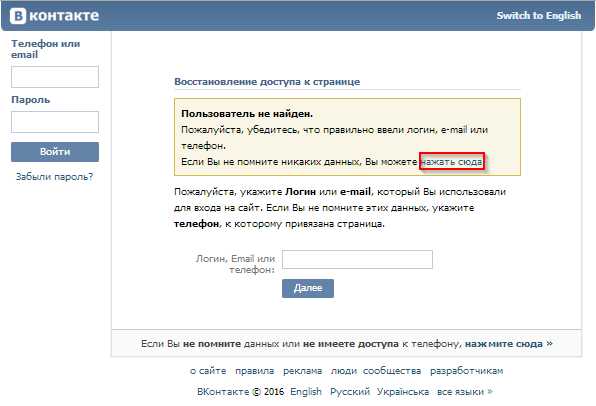The width and height of the screenshot is (596, 406).
Task: Expand все языки » language list
Action: pos(464,392)
